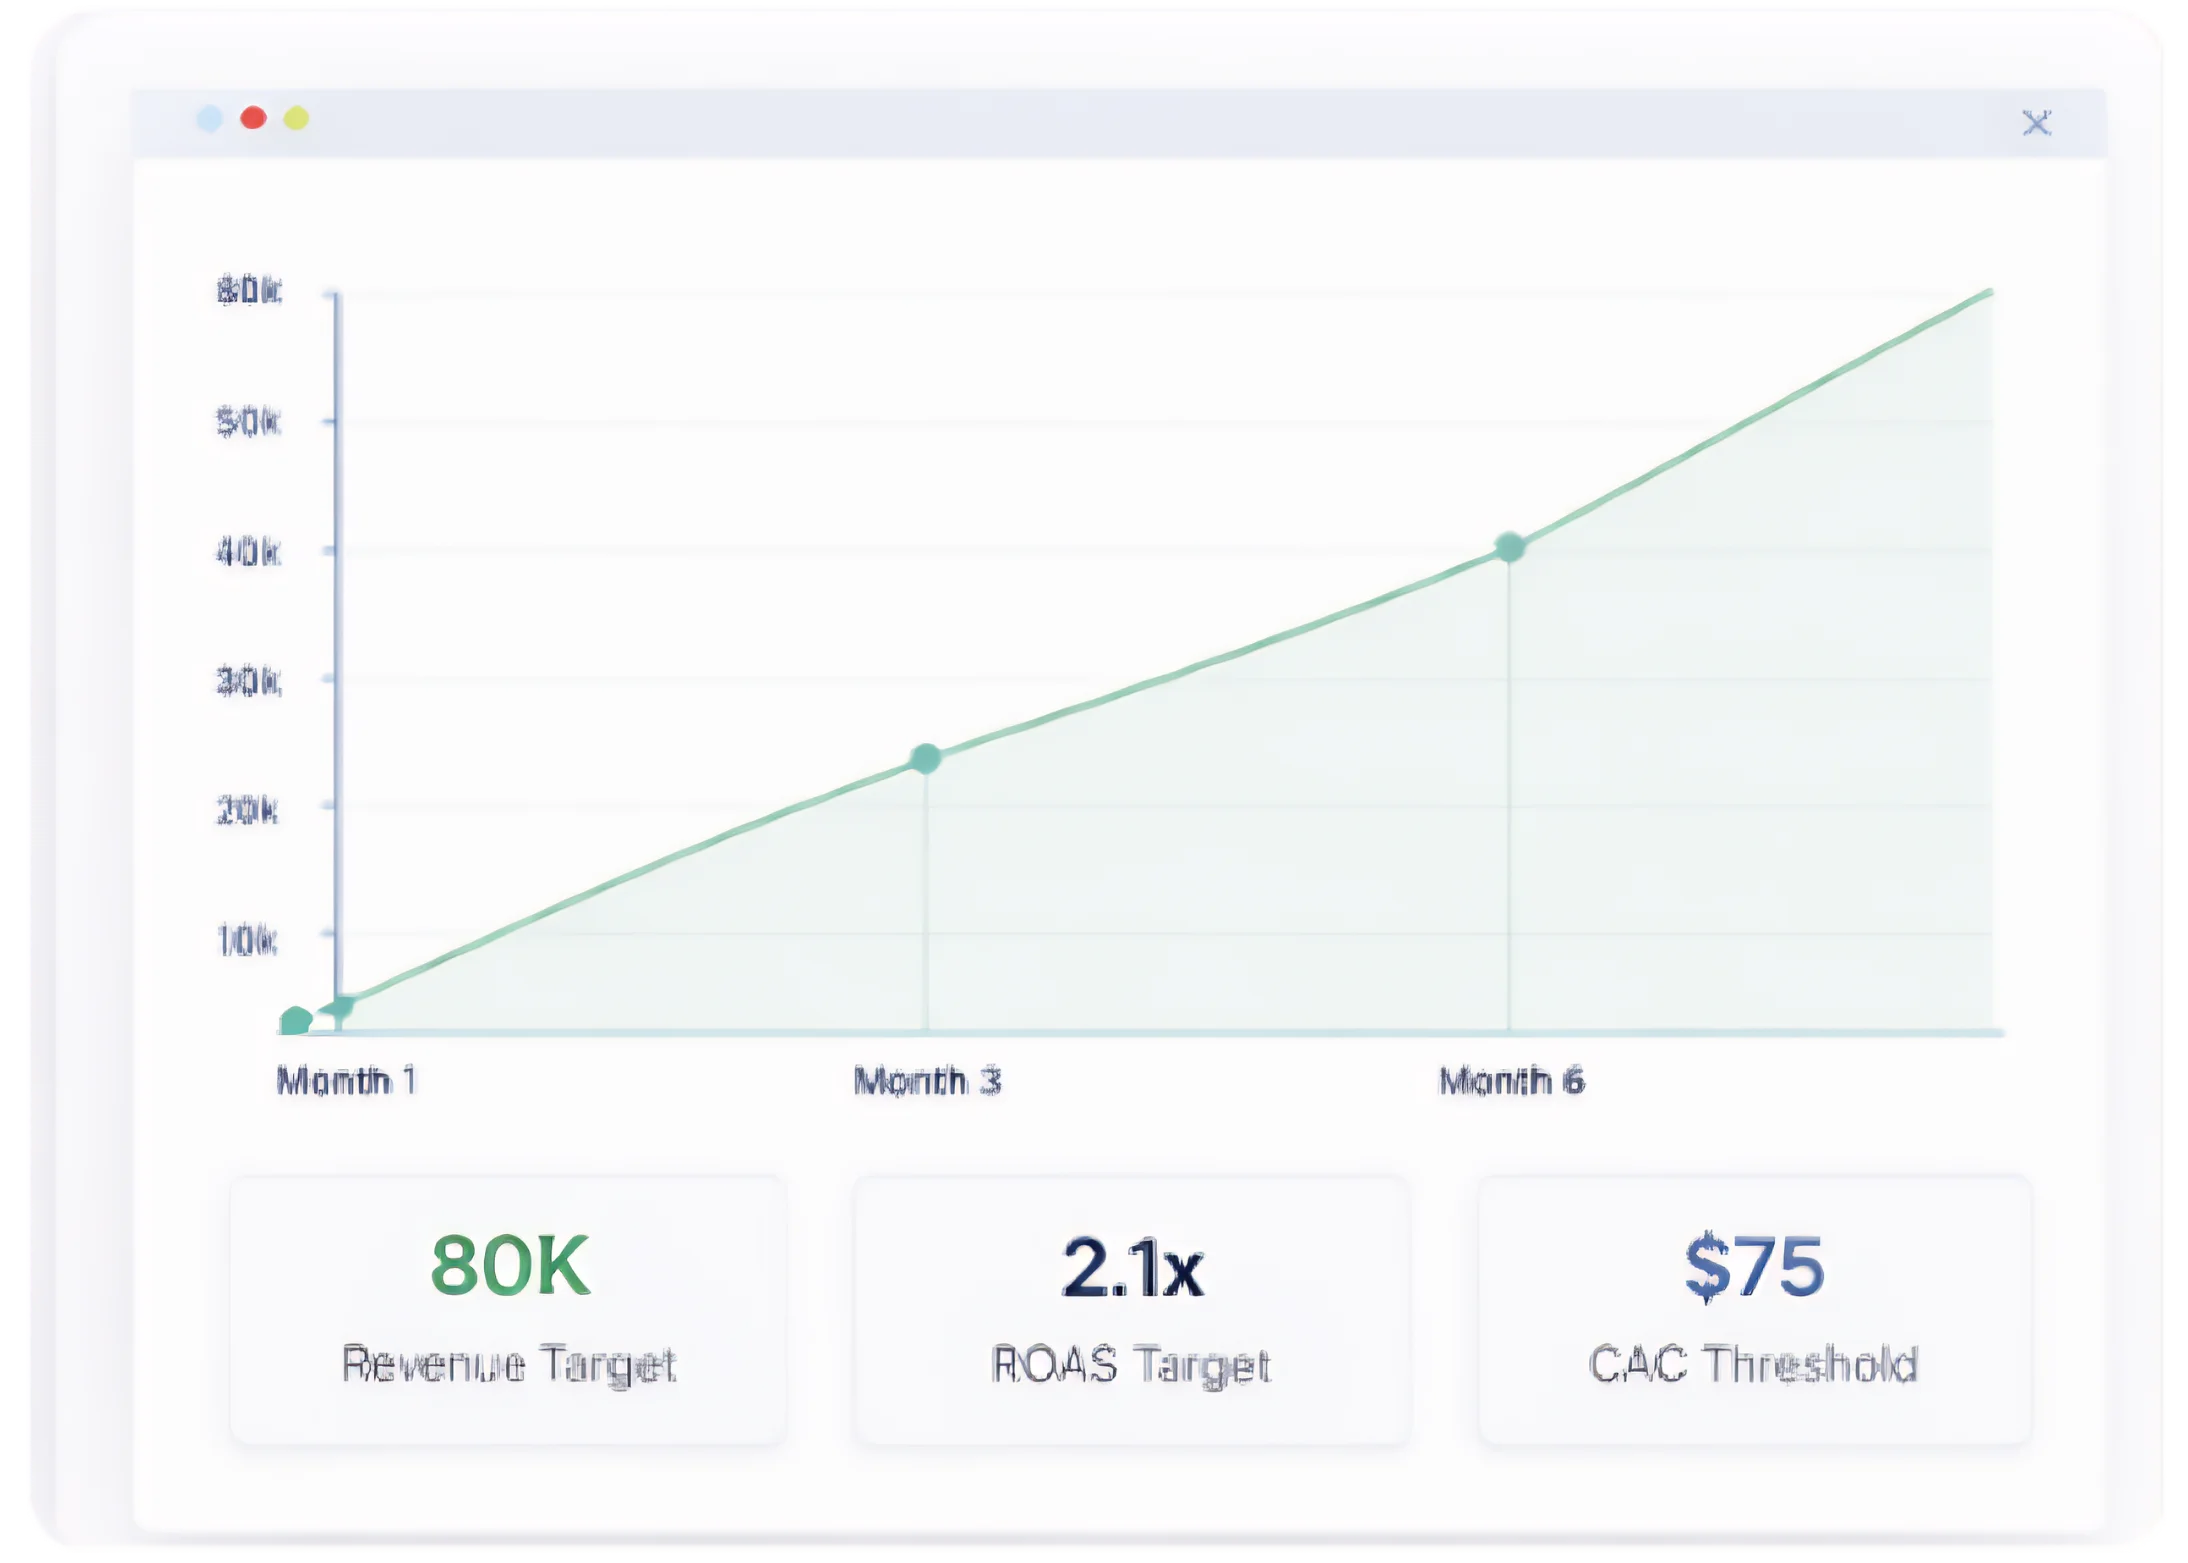Click the light blue window dot

210,119
